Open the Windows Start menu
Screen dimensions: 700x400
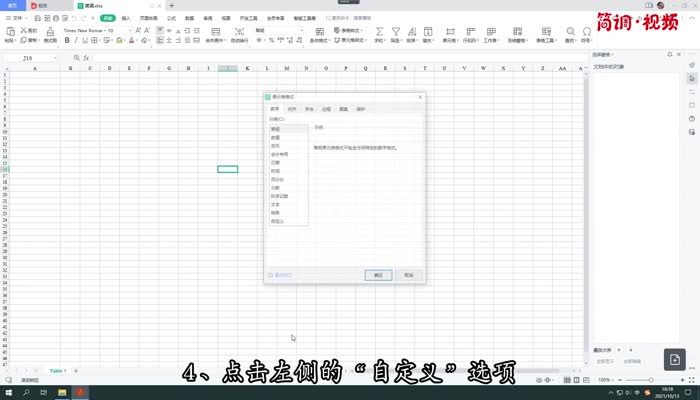coord(9,392)
